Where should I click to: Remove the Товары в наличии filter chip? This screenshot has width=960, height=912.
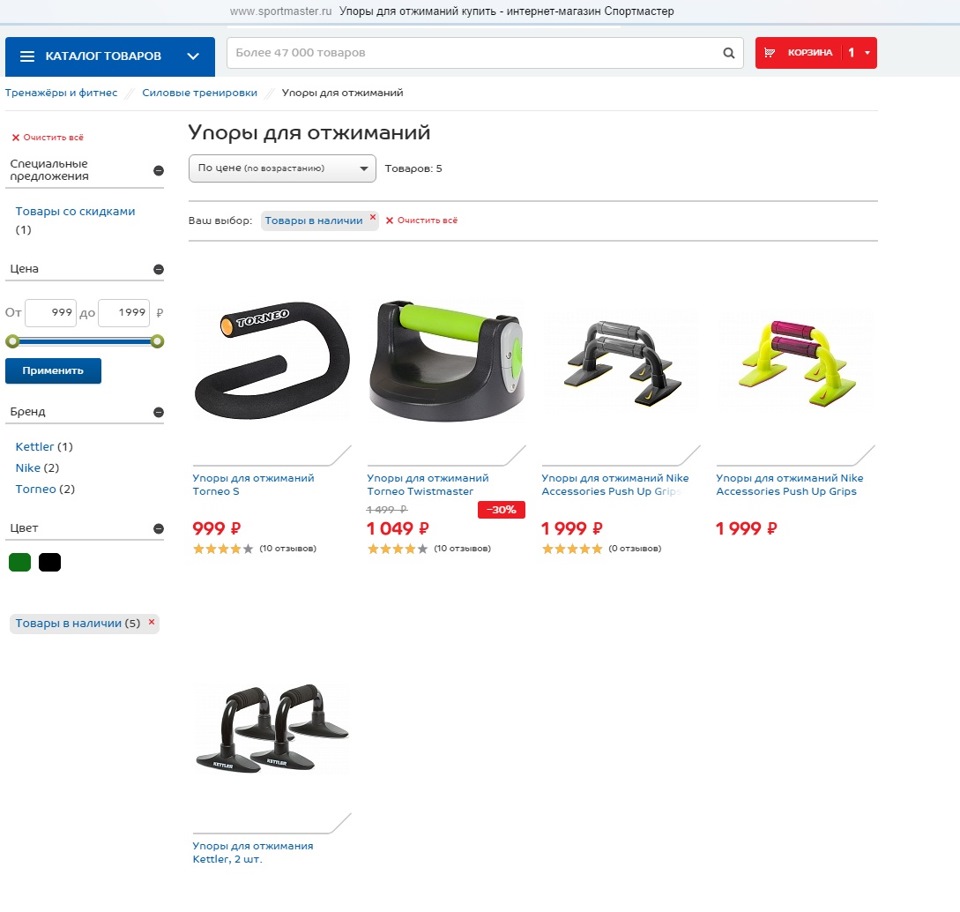pyautogui.click(x=373, y=217)
